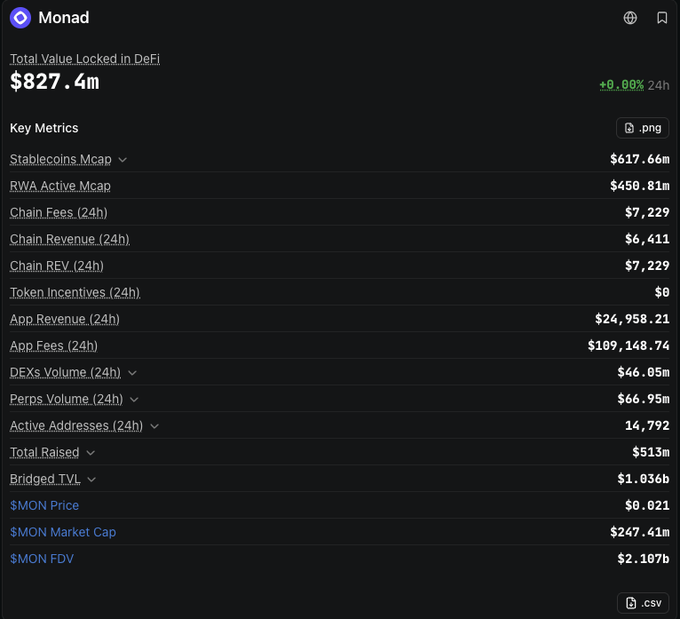Bookmark Monad with the bookmark icon
680x619 pixels.
662,18
